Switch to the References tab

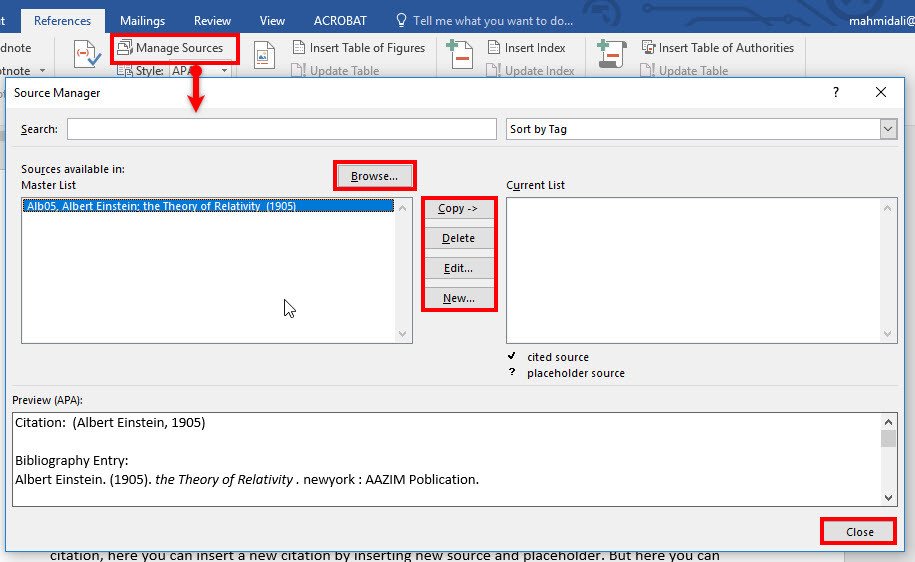(62, 21)
